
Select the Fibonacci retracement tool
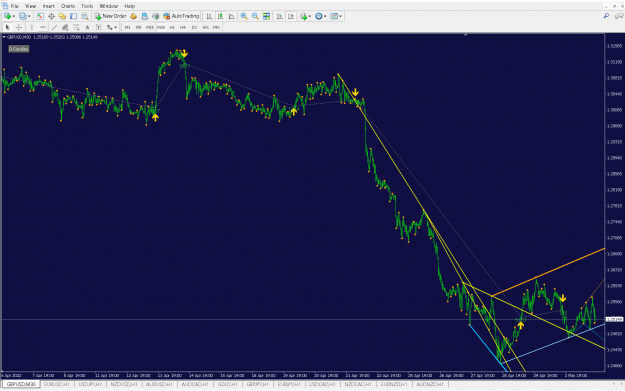76,28
